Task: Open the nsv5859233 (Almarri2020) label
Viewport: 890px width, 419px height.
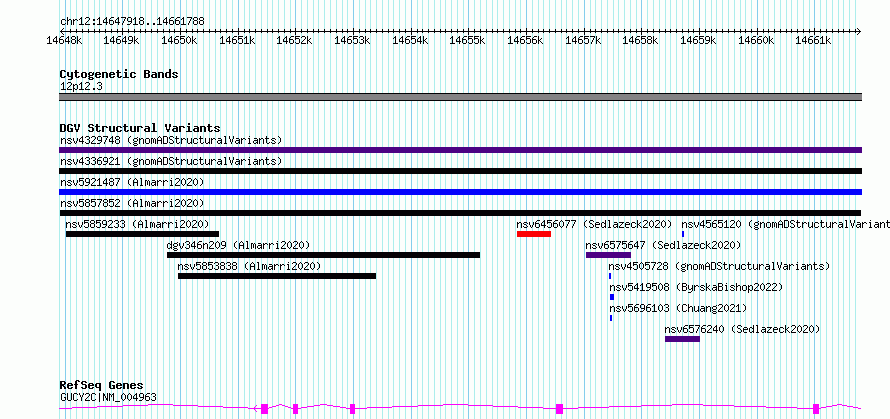Action: (137, 224)
